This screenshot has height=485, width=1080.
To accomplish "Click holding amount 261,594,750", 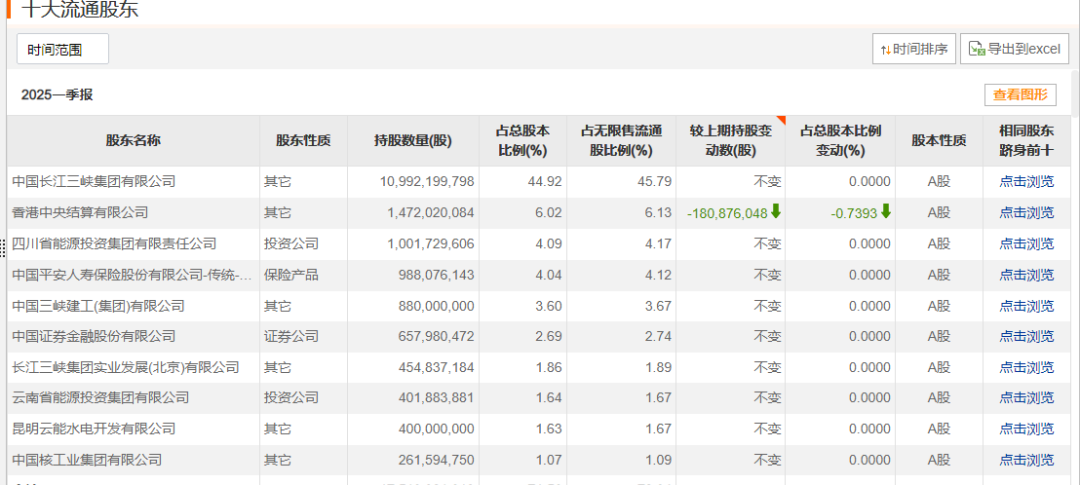I will [x=437, y=459].
